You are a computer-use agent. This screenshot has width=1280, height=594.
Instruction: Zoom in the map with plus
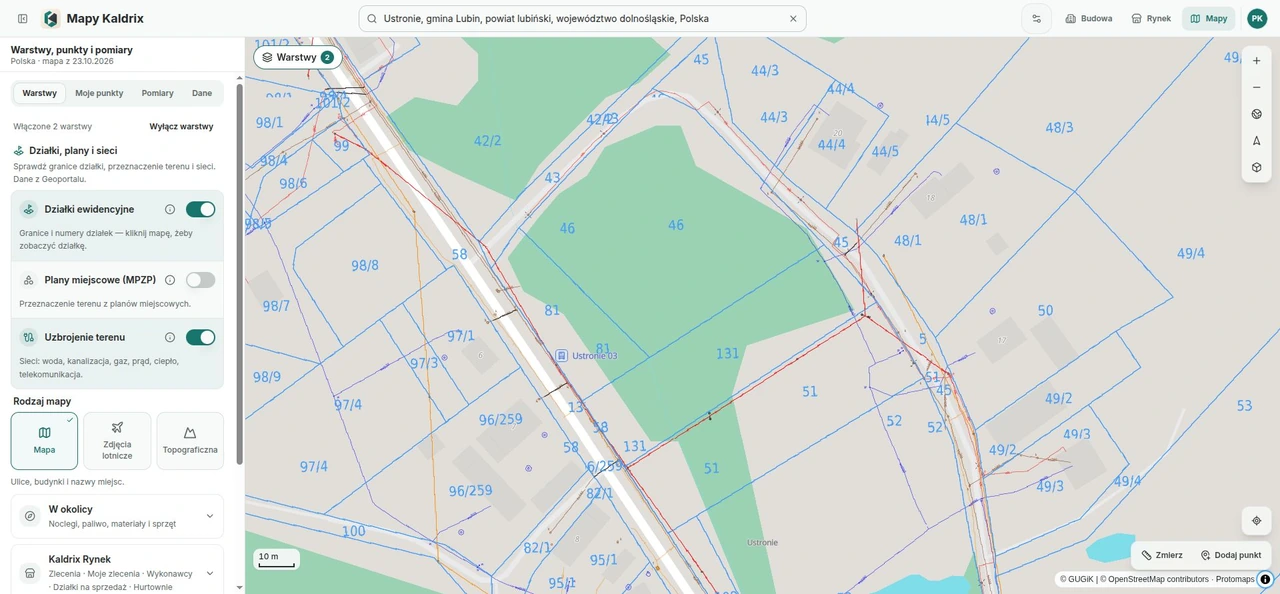(1256, 61)
